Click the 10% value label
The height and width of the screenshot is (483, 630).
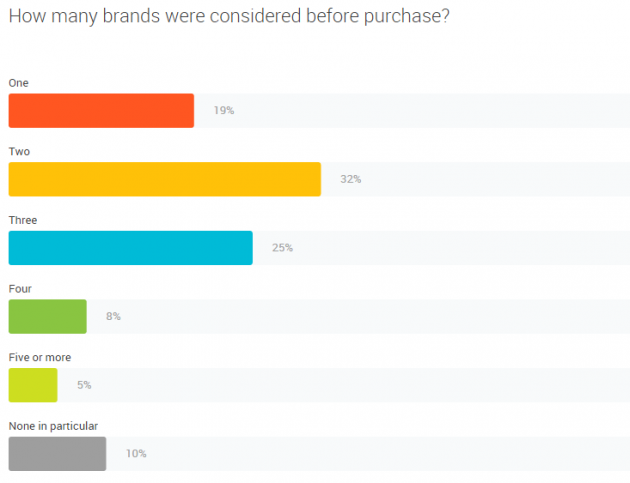(136, 453)
